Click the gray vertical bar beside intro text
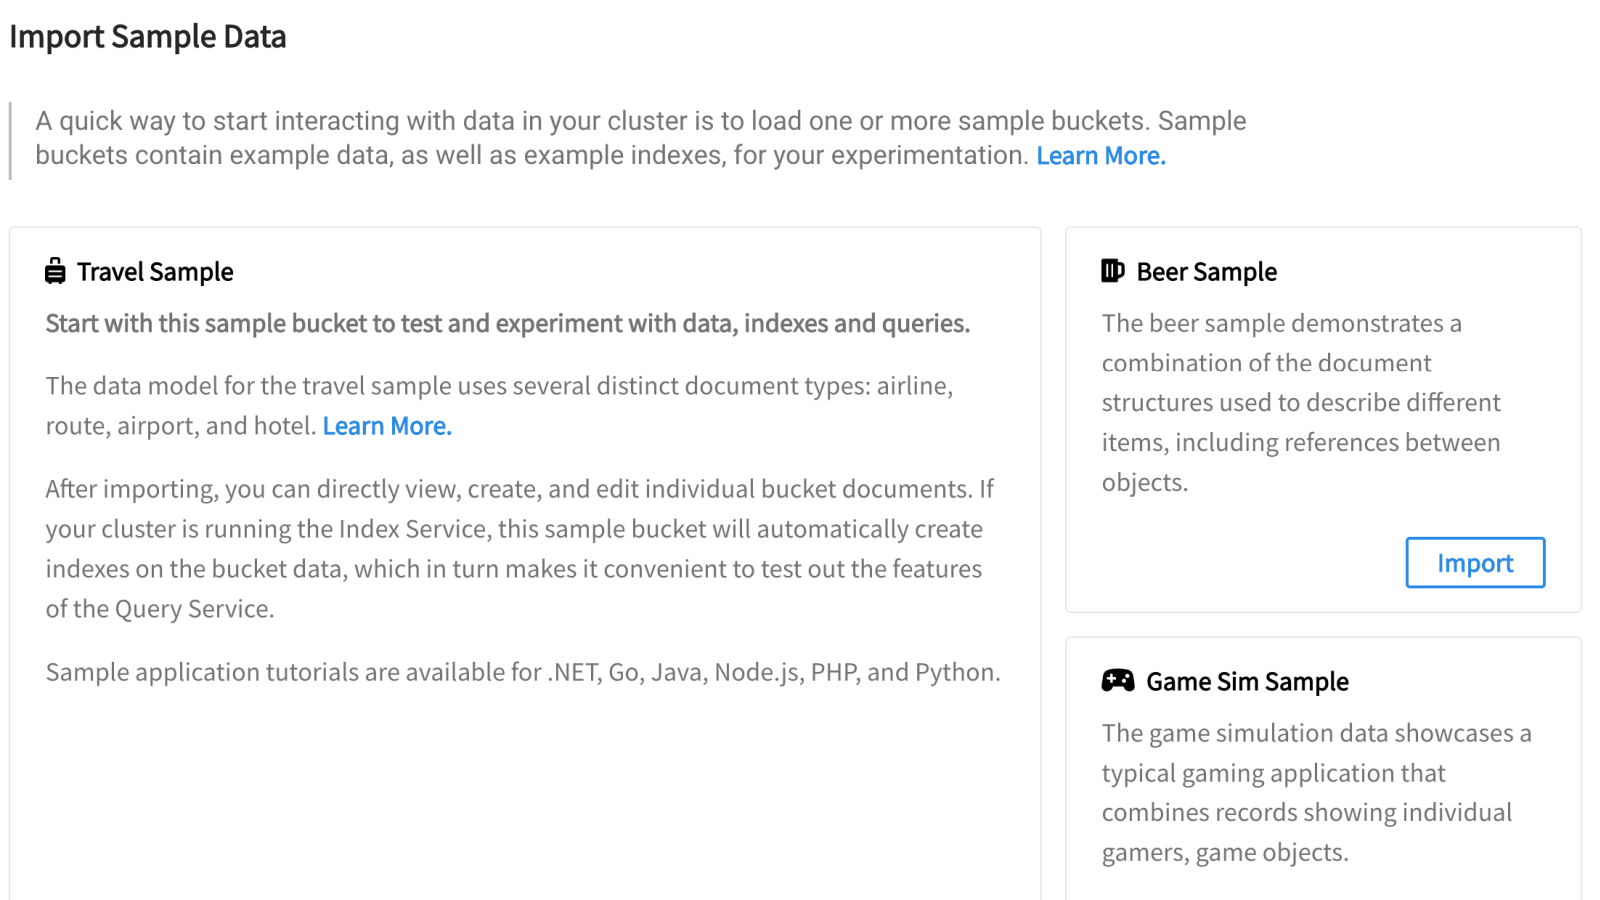The height and width of the screenshot is (900, 1600). (11, 140)
